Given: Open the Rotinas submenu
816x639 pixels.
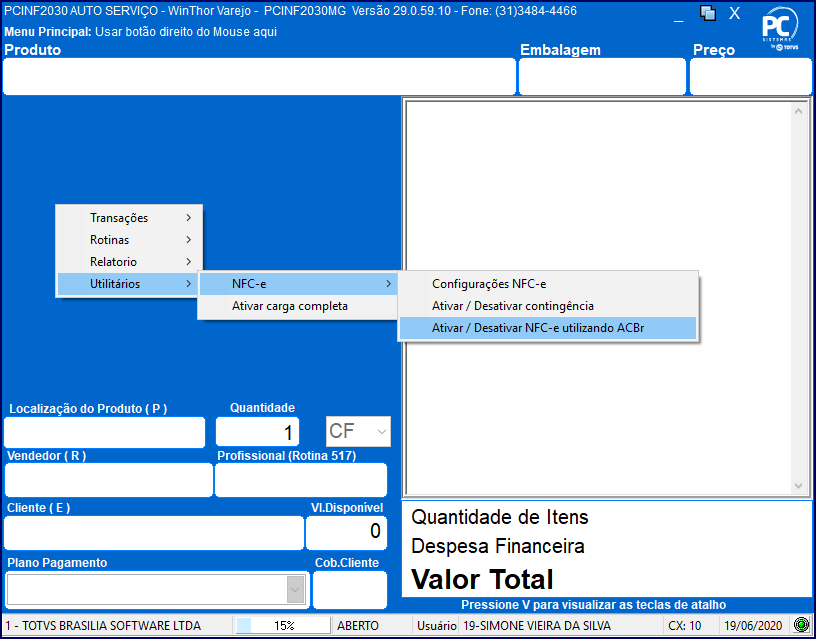Looking at the screenshot, I should (129, 240).
